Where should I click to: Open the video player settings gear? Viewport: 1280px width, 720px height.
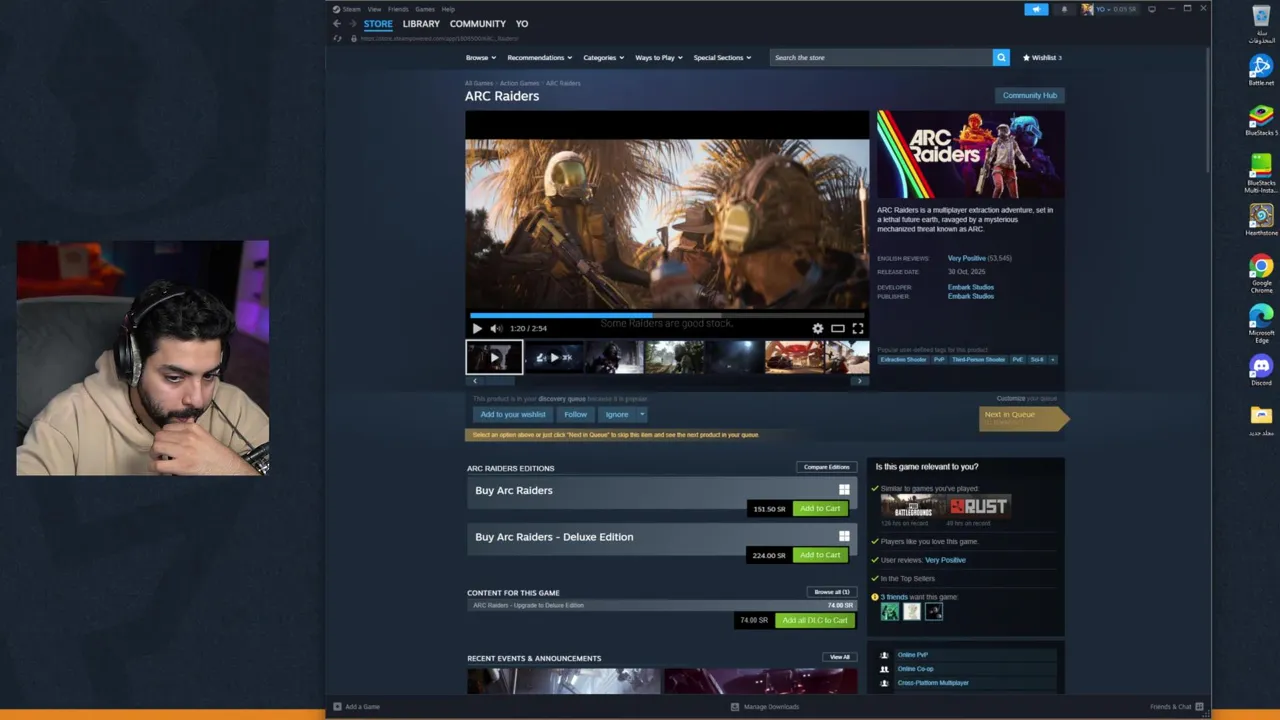(x=818, y=328)
